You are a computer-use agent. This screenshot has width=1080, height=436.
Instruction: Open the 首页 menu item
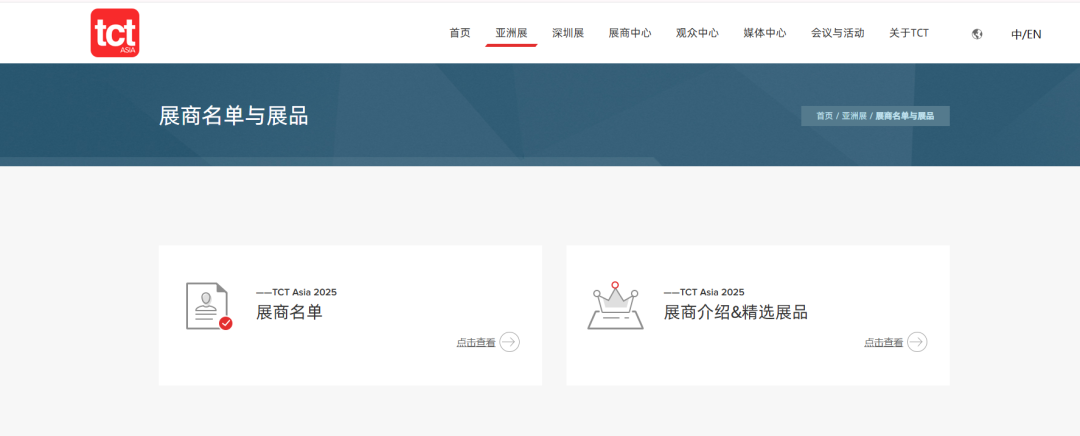pos(459,33)
